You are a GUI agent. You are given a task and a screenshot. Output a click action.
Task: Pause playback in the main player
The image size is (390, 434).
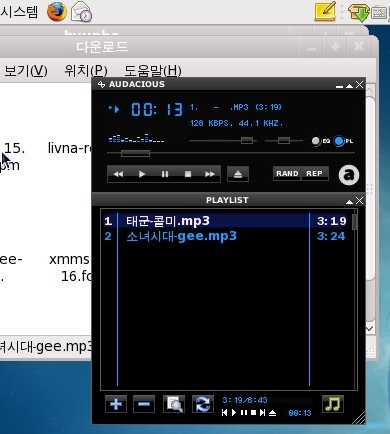(165, 174)
